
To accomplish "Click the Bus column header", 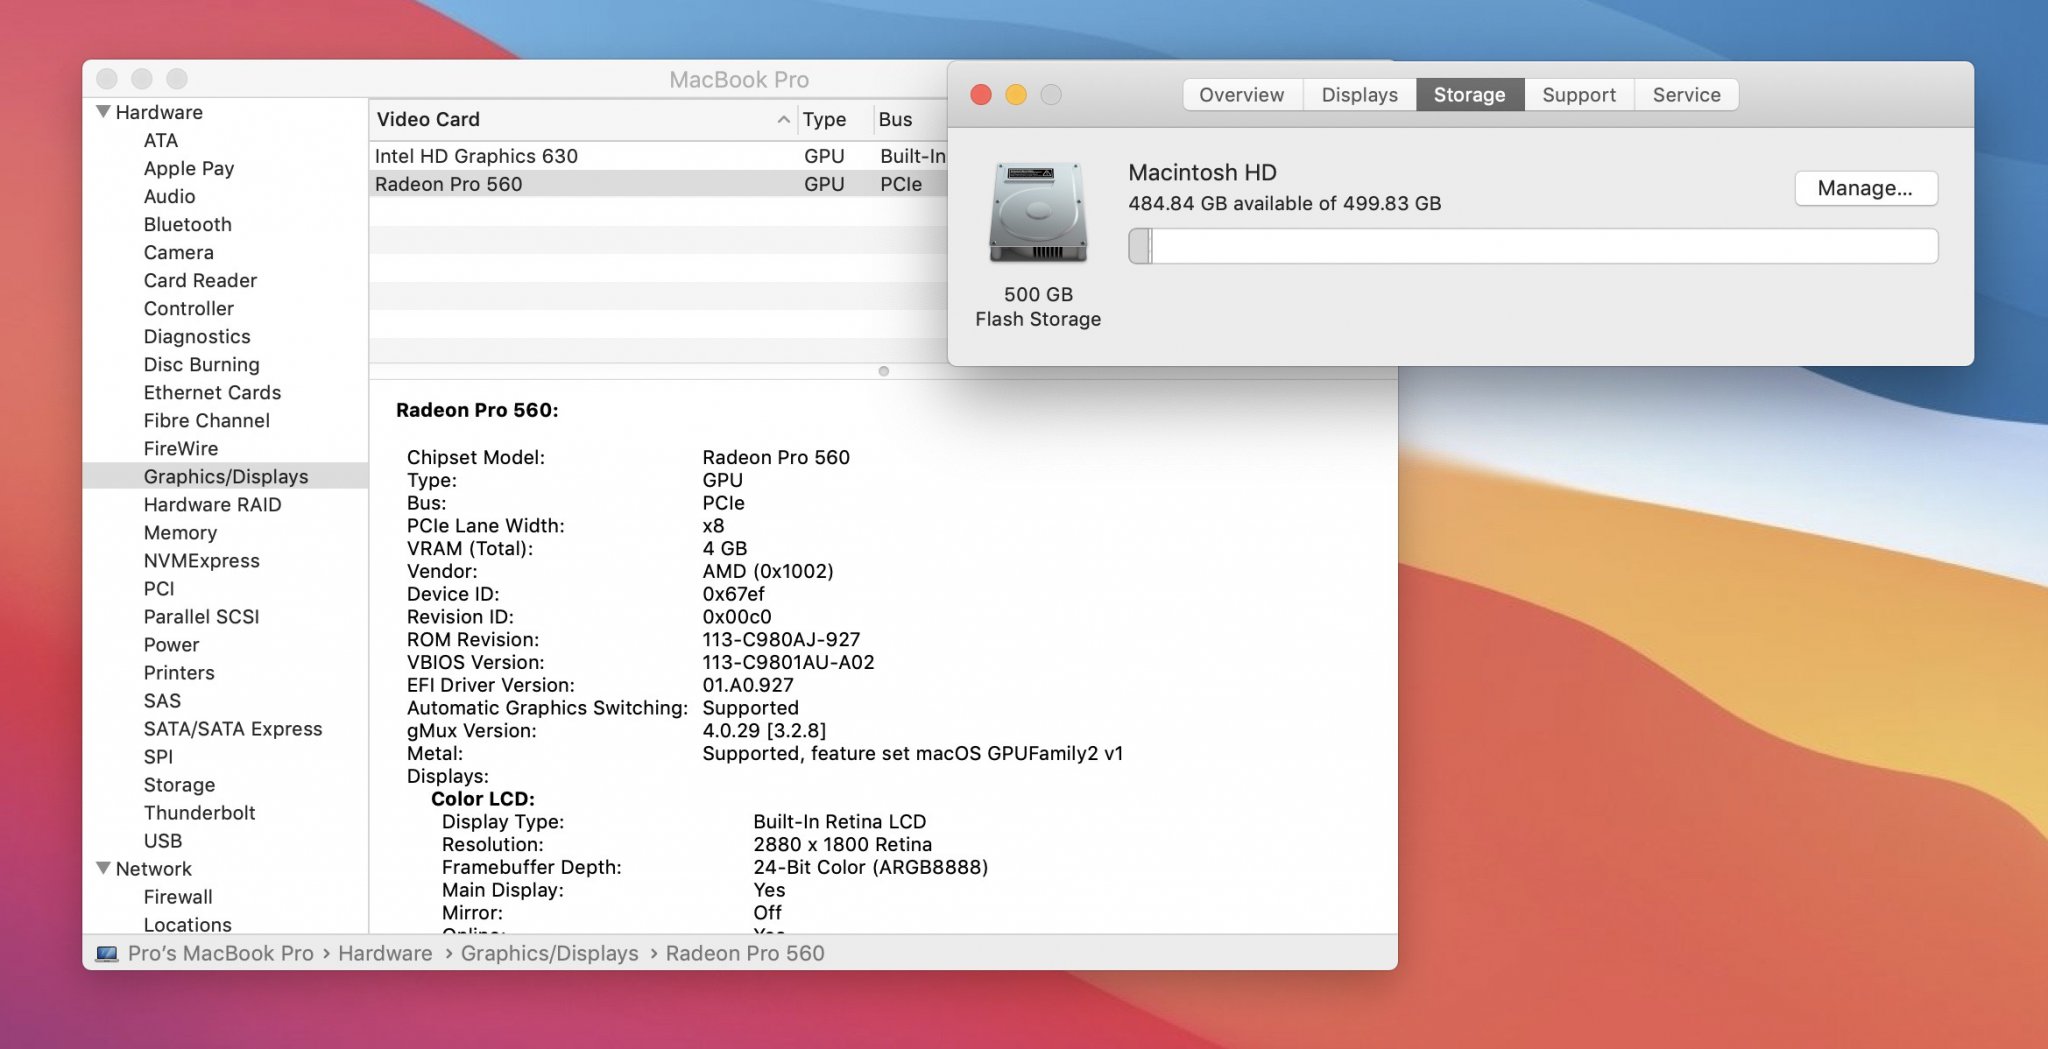I will [909, 119].
